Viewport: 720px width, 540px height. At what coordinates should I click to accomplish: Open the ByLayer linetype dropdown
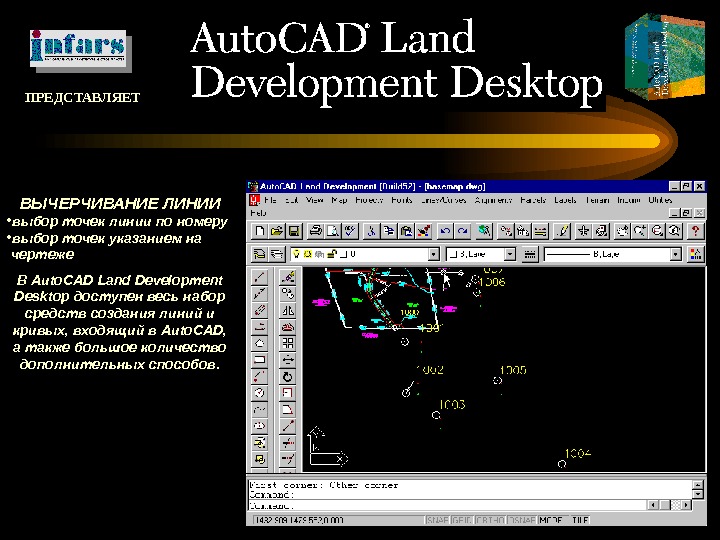coord(675,254)
